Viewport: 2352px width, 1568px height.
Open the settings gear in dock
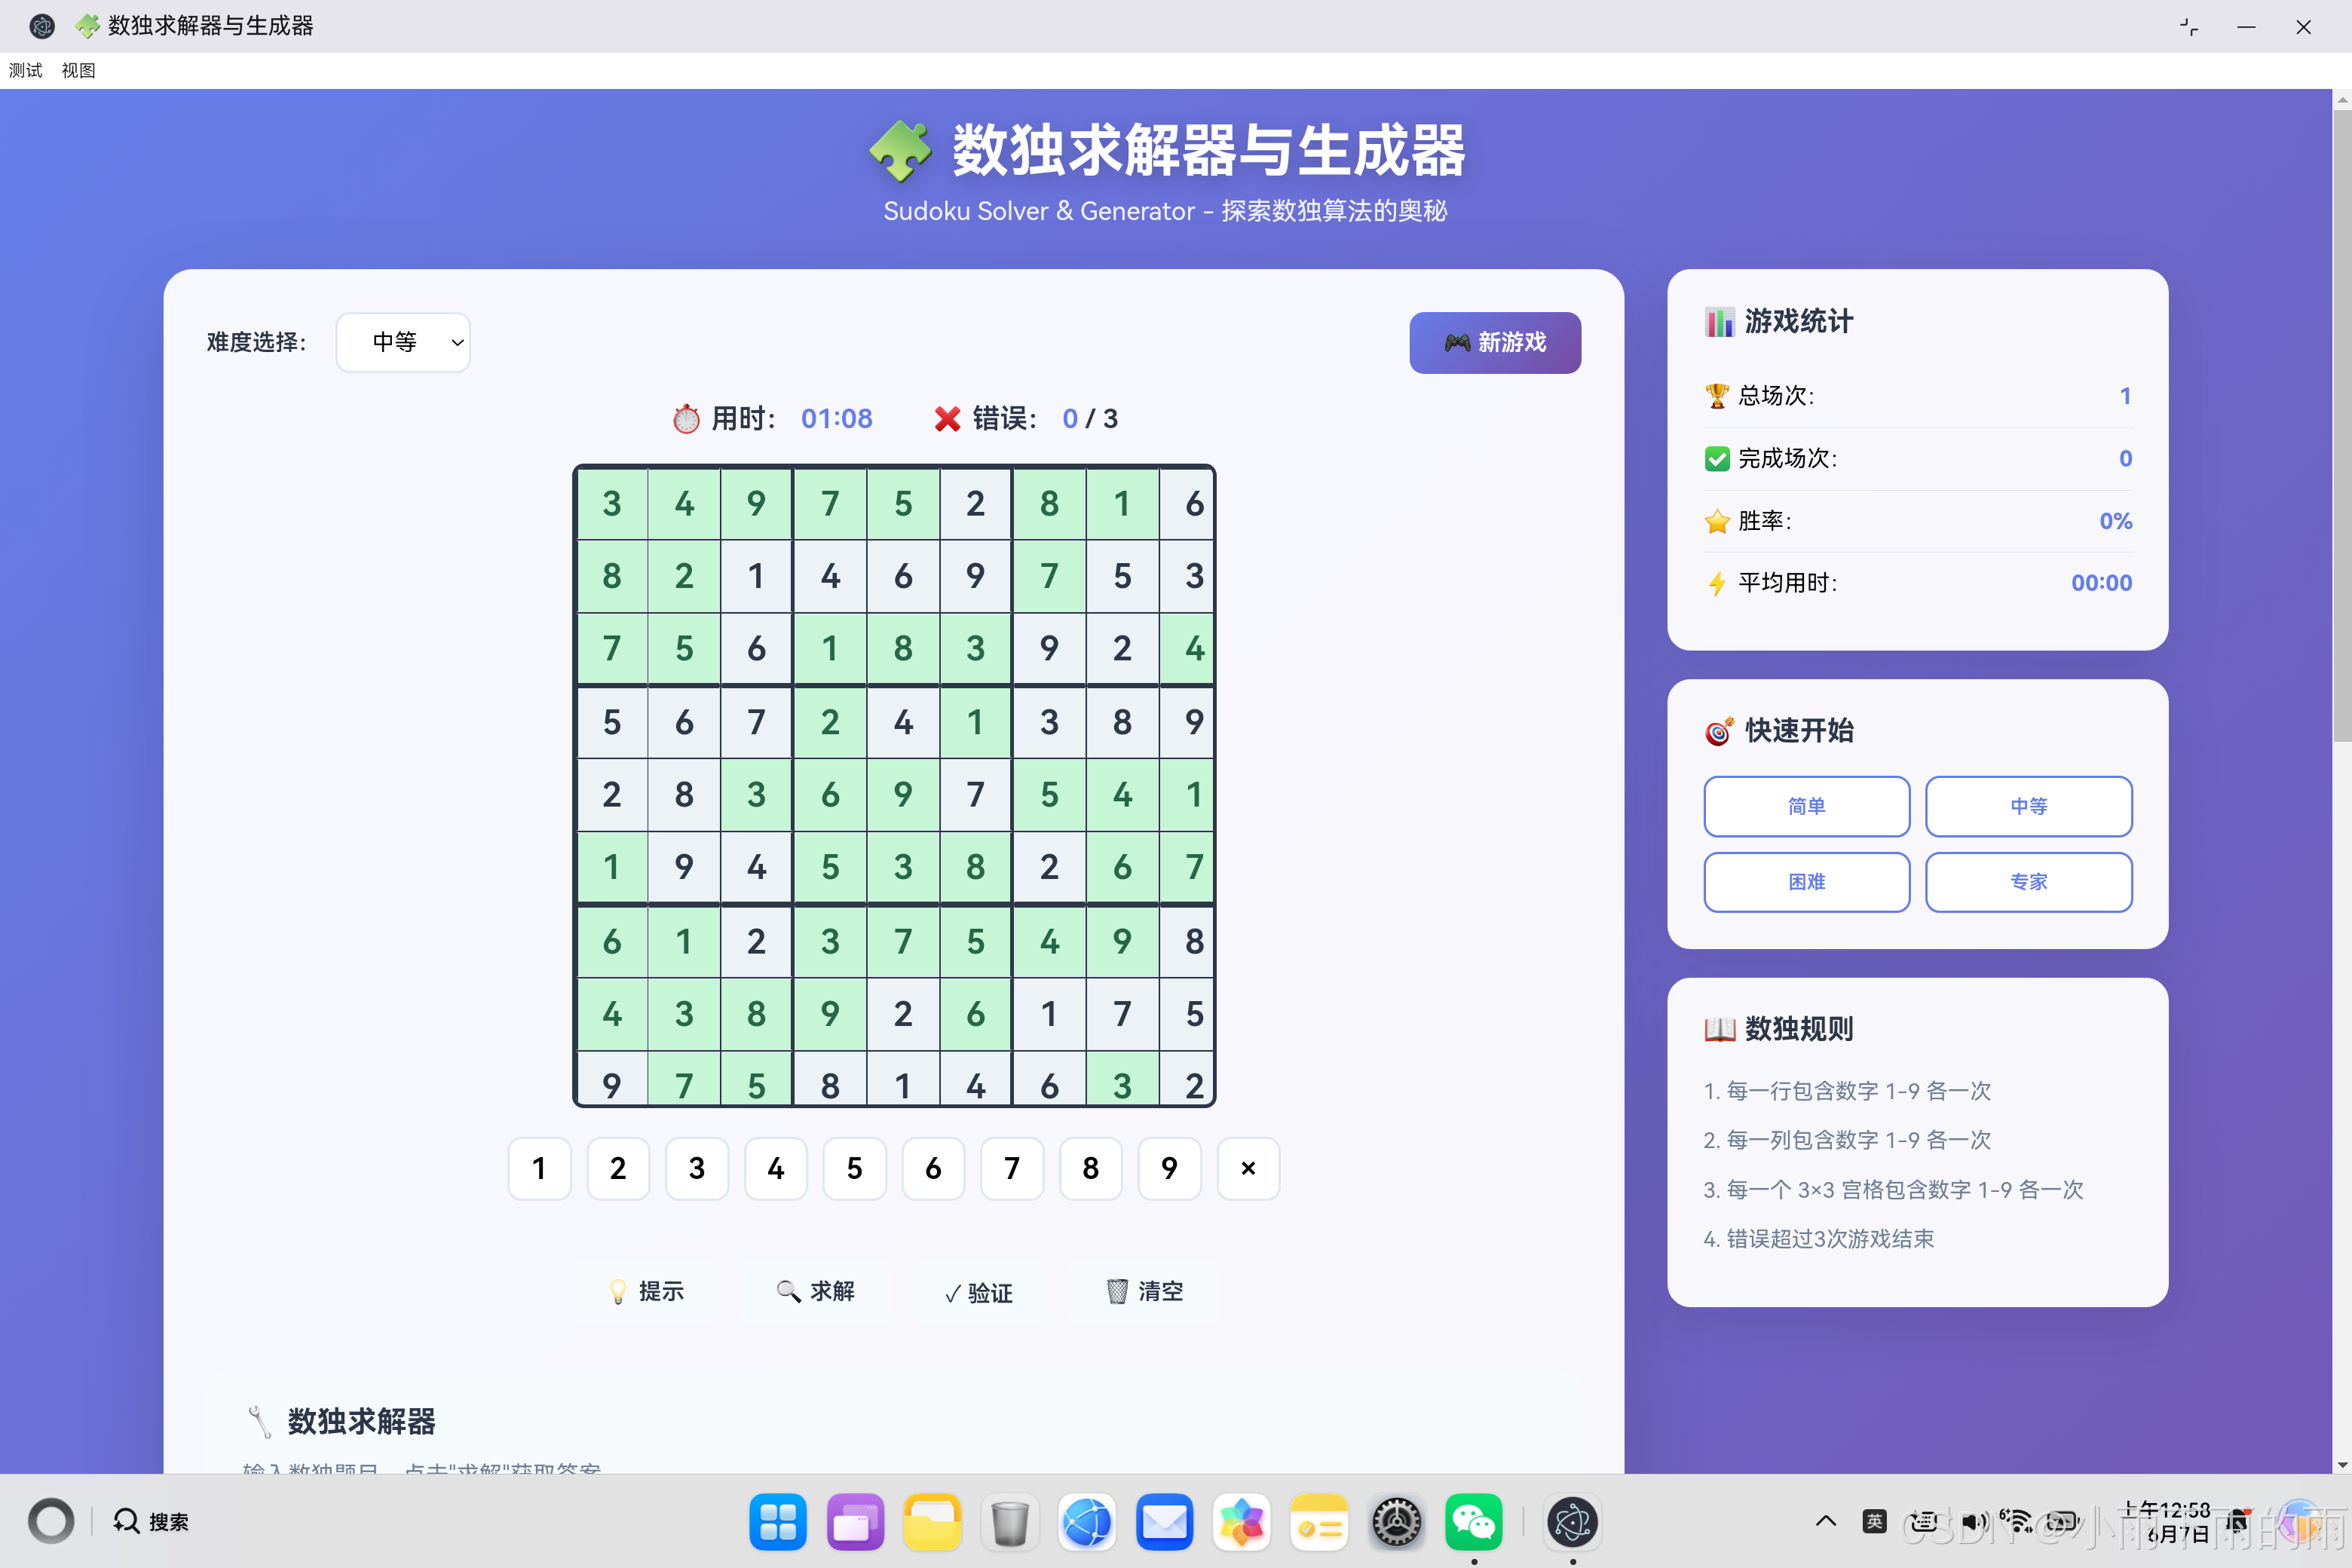point(1397,1522)
